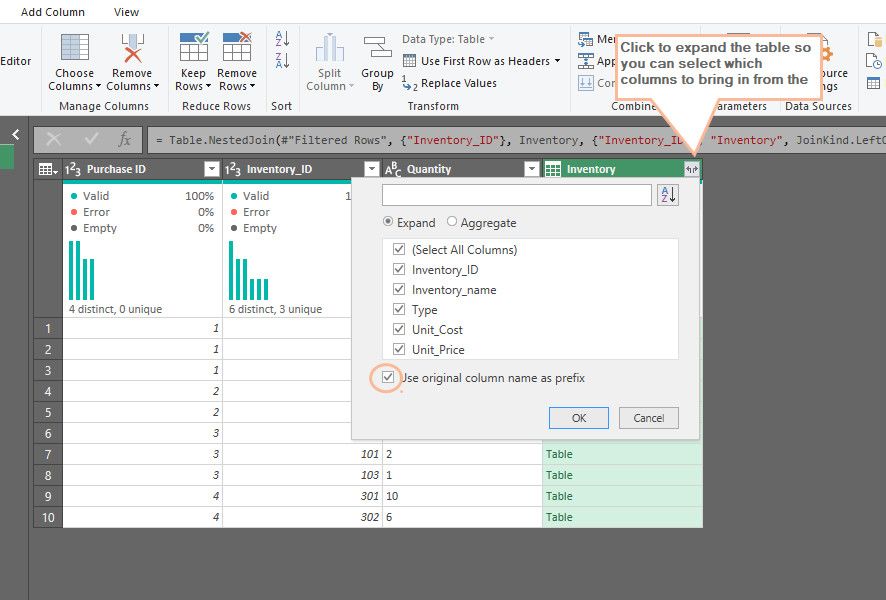Image resolution: width=886 pixels, height=600 pixels.
Task: Sort the expand column list alphabetically
Action: (x=668, y=195)
